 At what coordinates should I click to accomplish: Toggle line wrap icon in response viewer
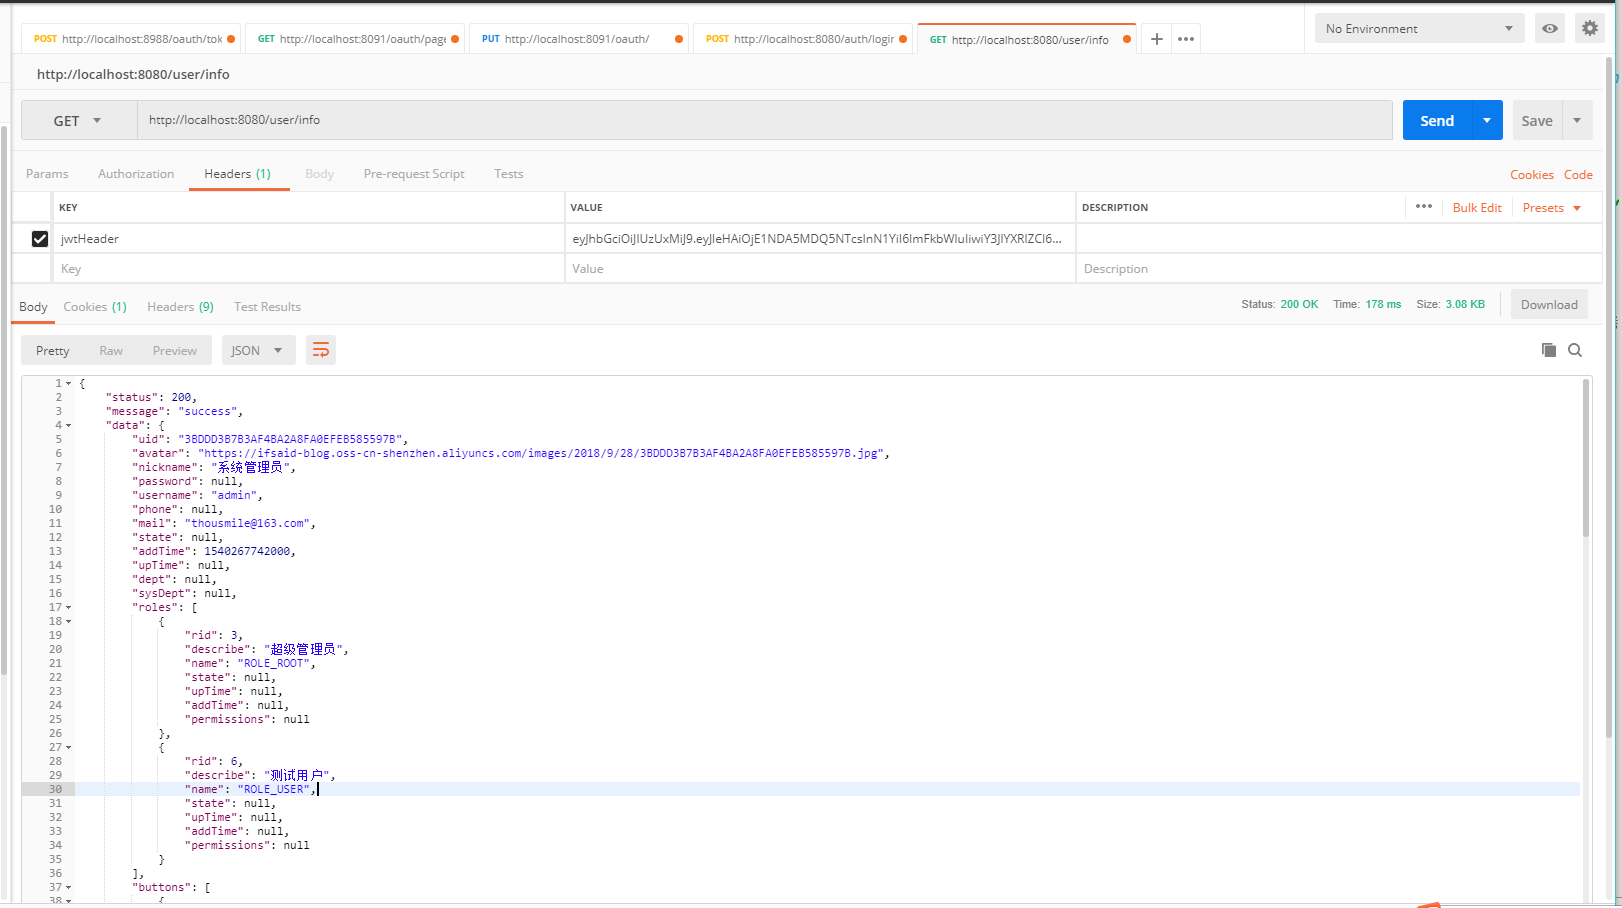(x=321, y=350)
